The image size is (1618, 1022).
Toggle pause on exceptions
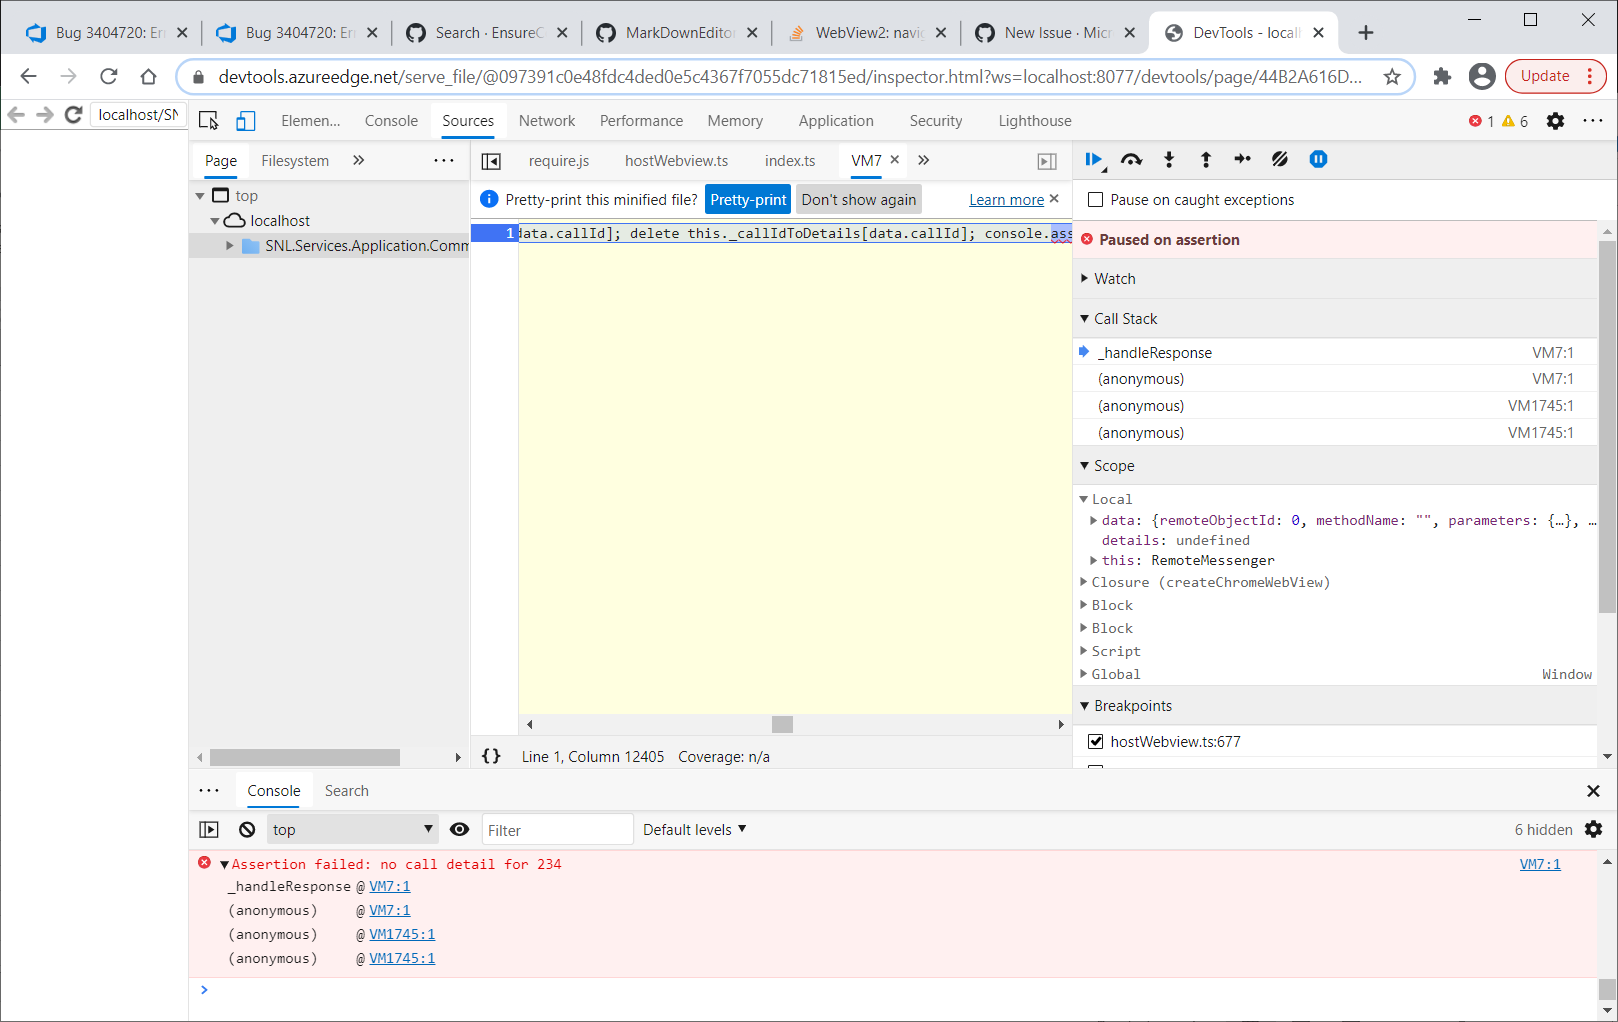1318,159
